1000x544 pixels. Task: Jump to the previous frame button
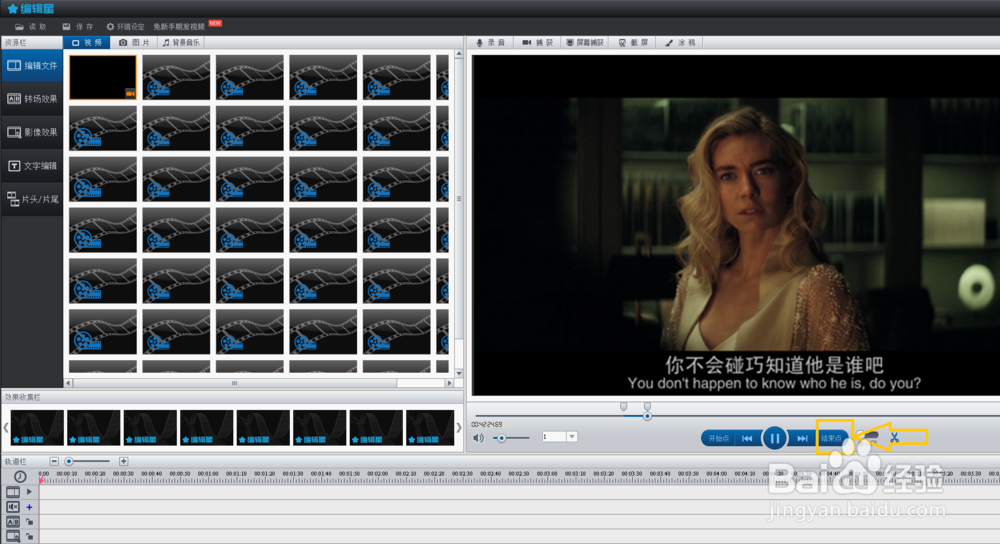[747, 438]
